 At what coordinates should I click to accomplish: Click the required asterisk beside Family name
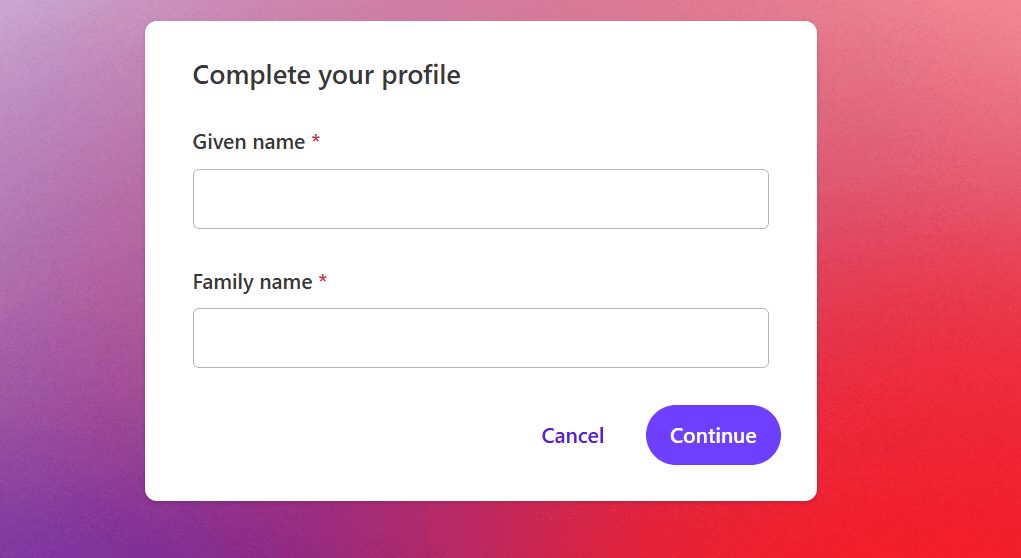pyautogui.click(x=323, y=281)
